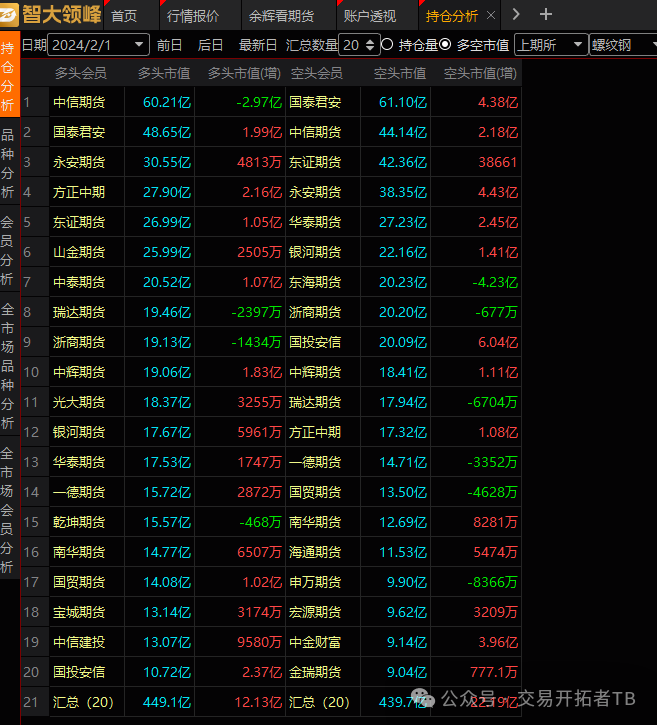Close the 持仓分析 tab

click(491, 16)
